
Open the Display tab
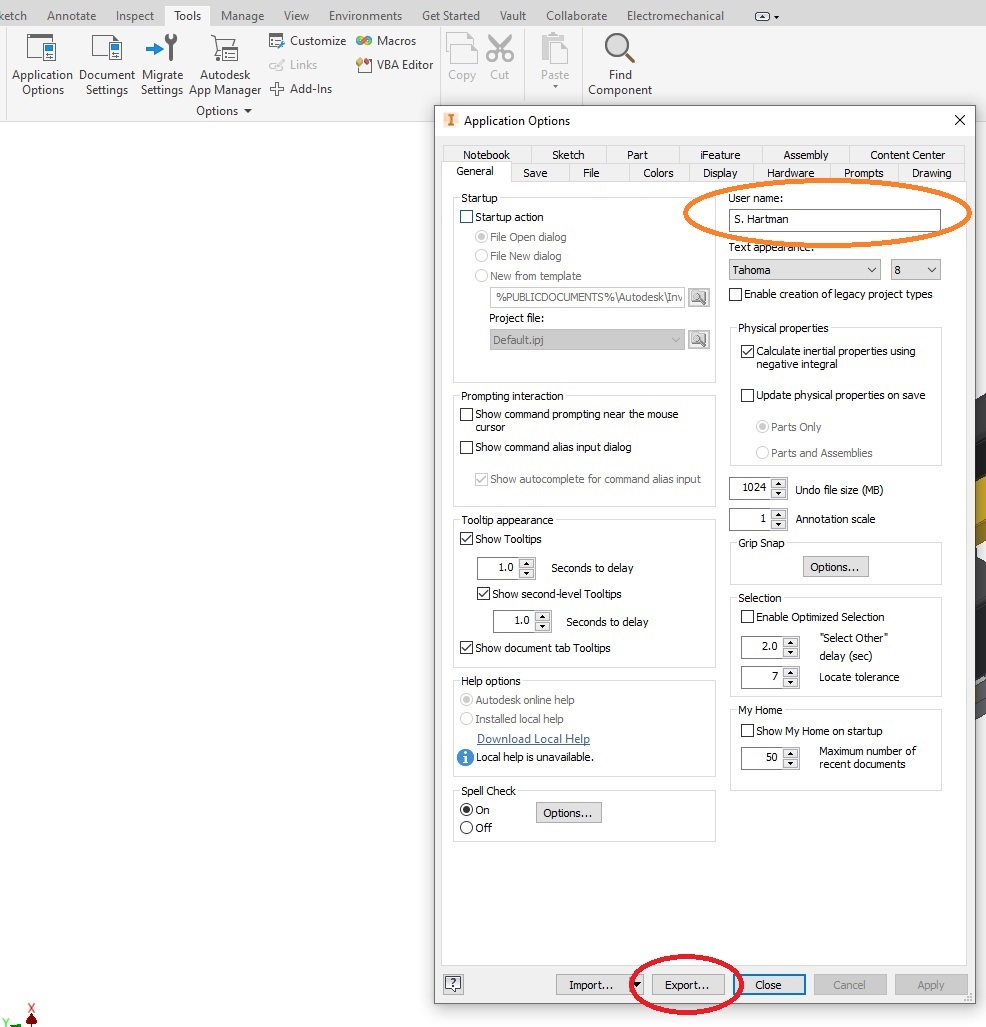[720, 173]
